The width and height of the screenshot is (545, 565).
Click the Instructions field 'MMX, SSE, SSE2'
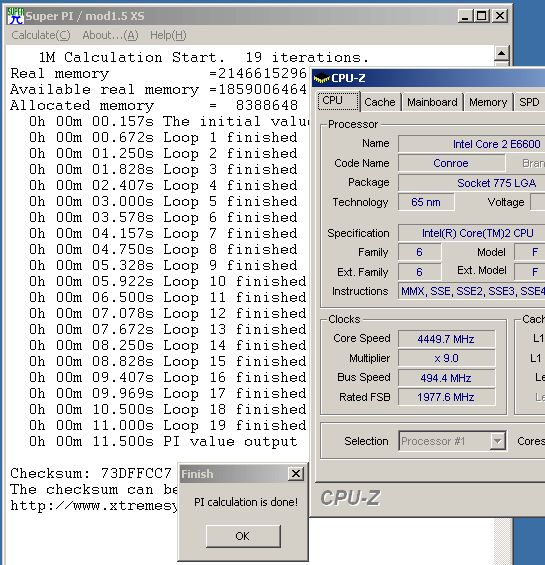click(x=471, y=291)
